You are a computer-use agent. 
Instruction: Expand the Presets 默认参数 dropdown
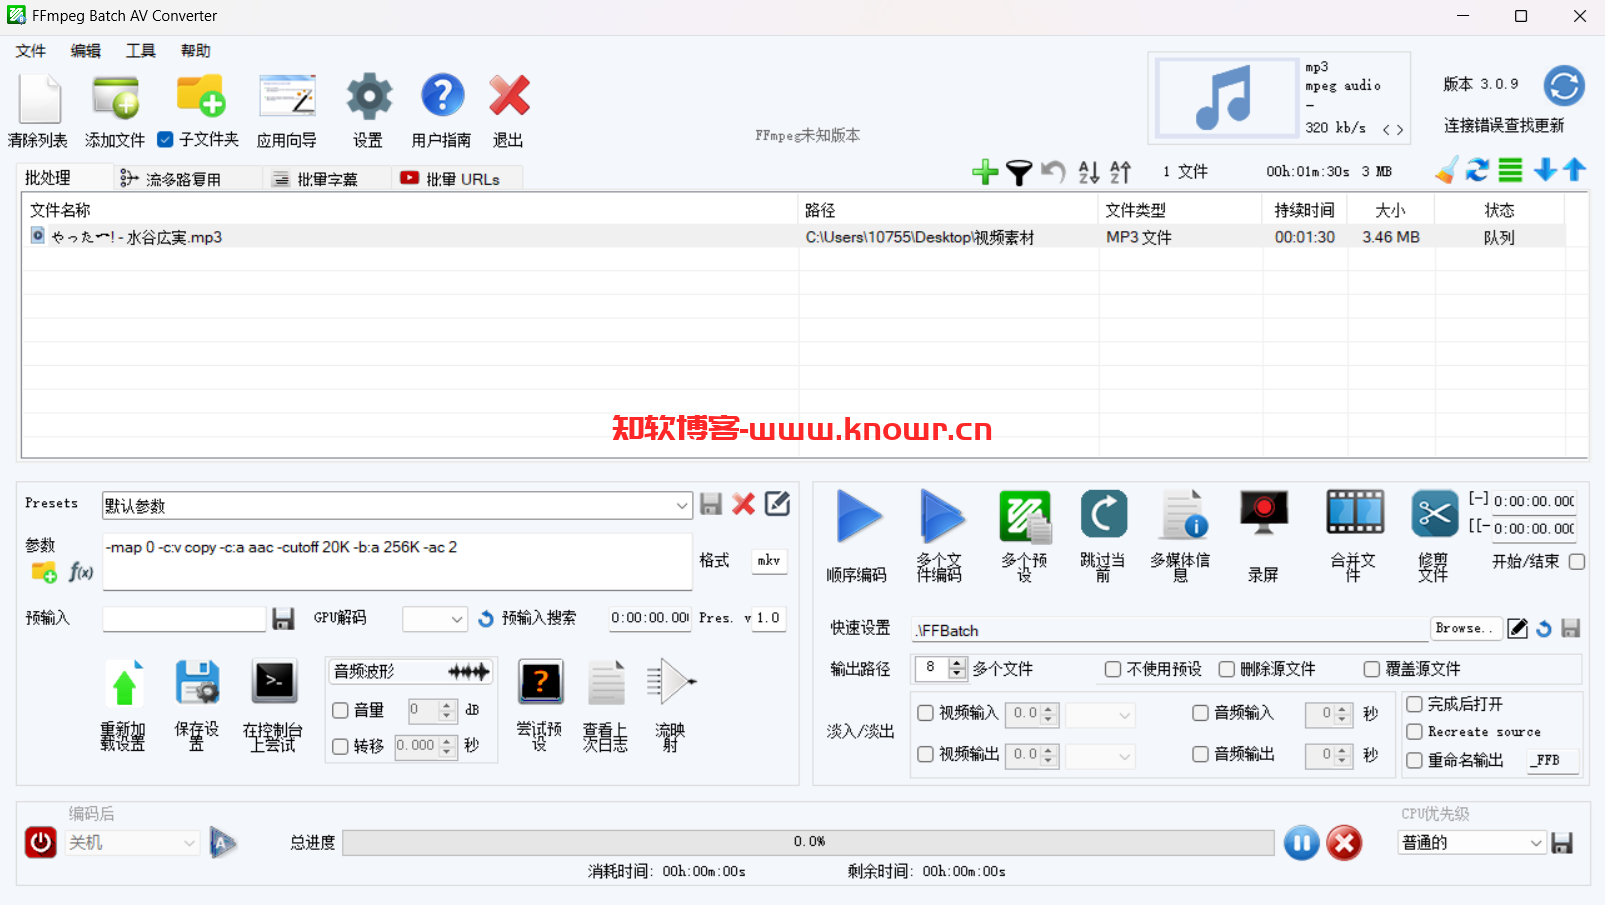[681, 506]
